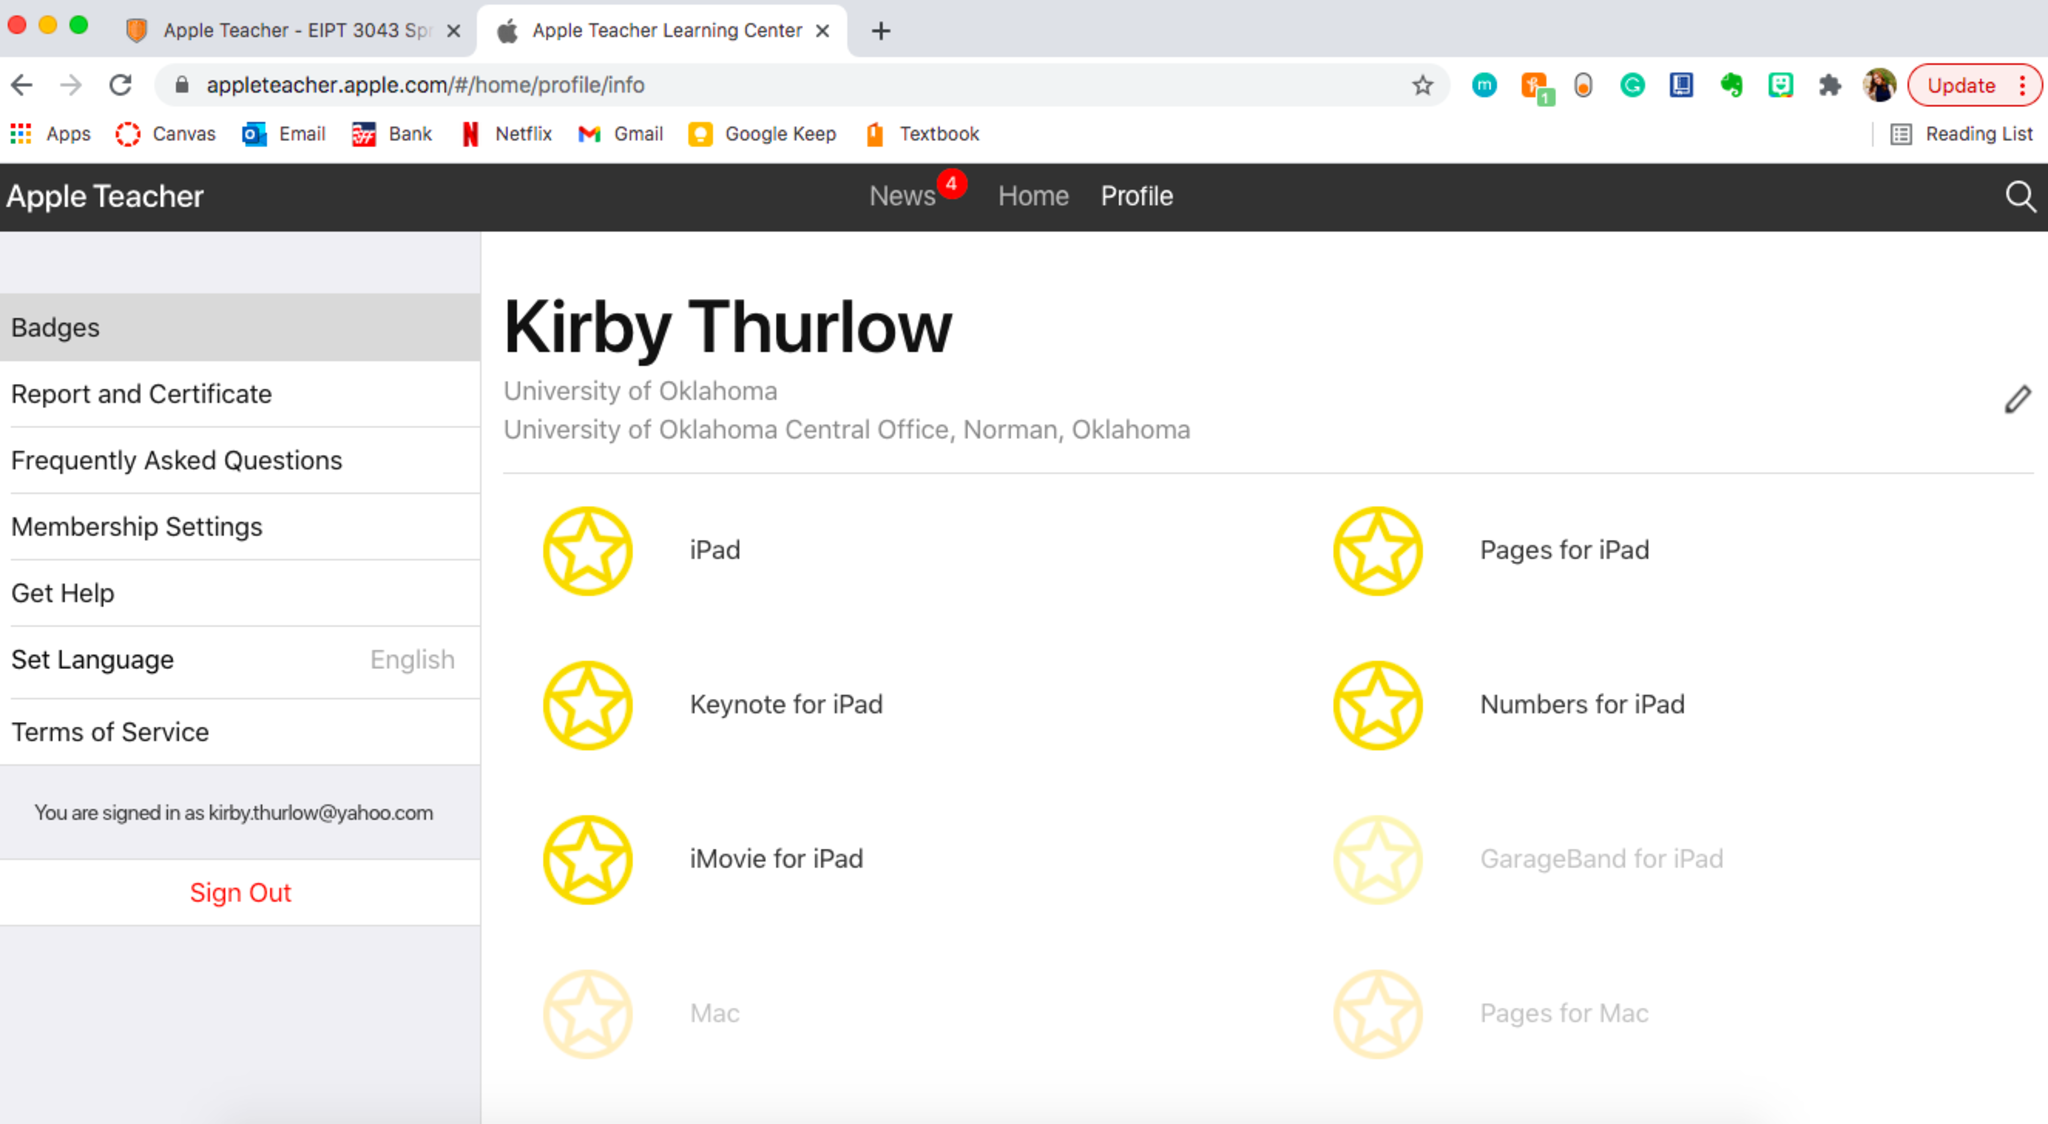Screen dimensions: 2048x1124
Task: Click the faded GarageBand for iPad badge
Action: [x=1377, y=859]
